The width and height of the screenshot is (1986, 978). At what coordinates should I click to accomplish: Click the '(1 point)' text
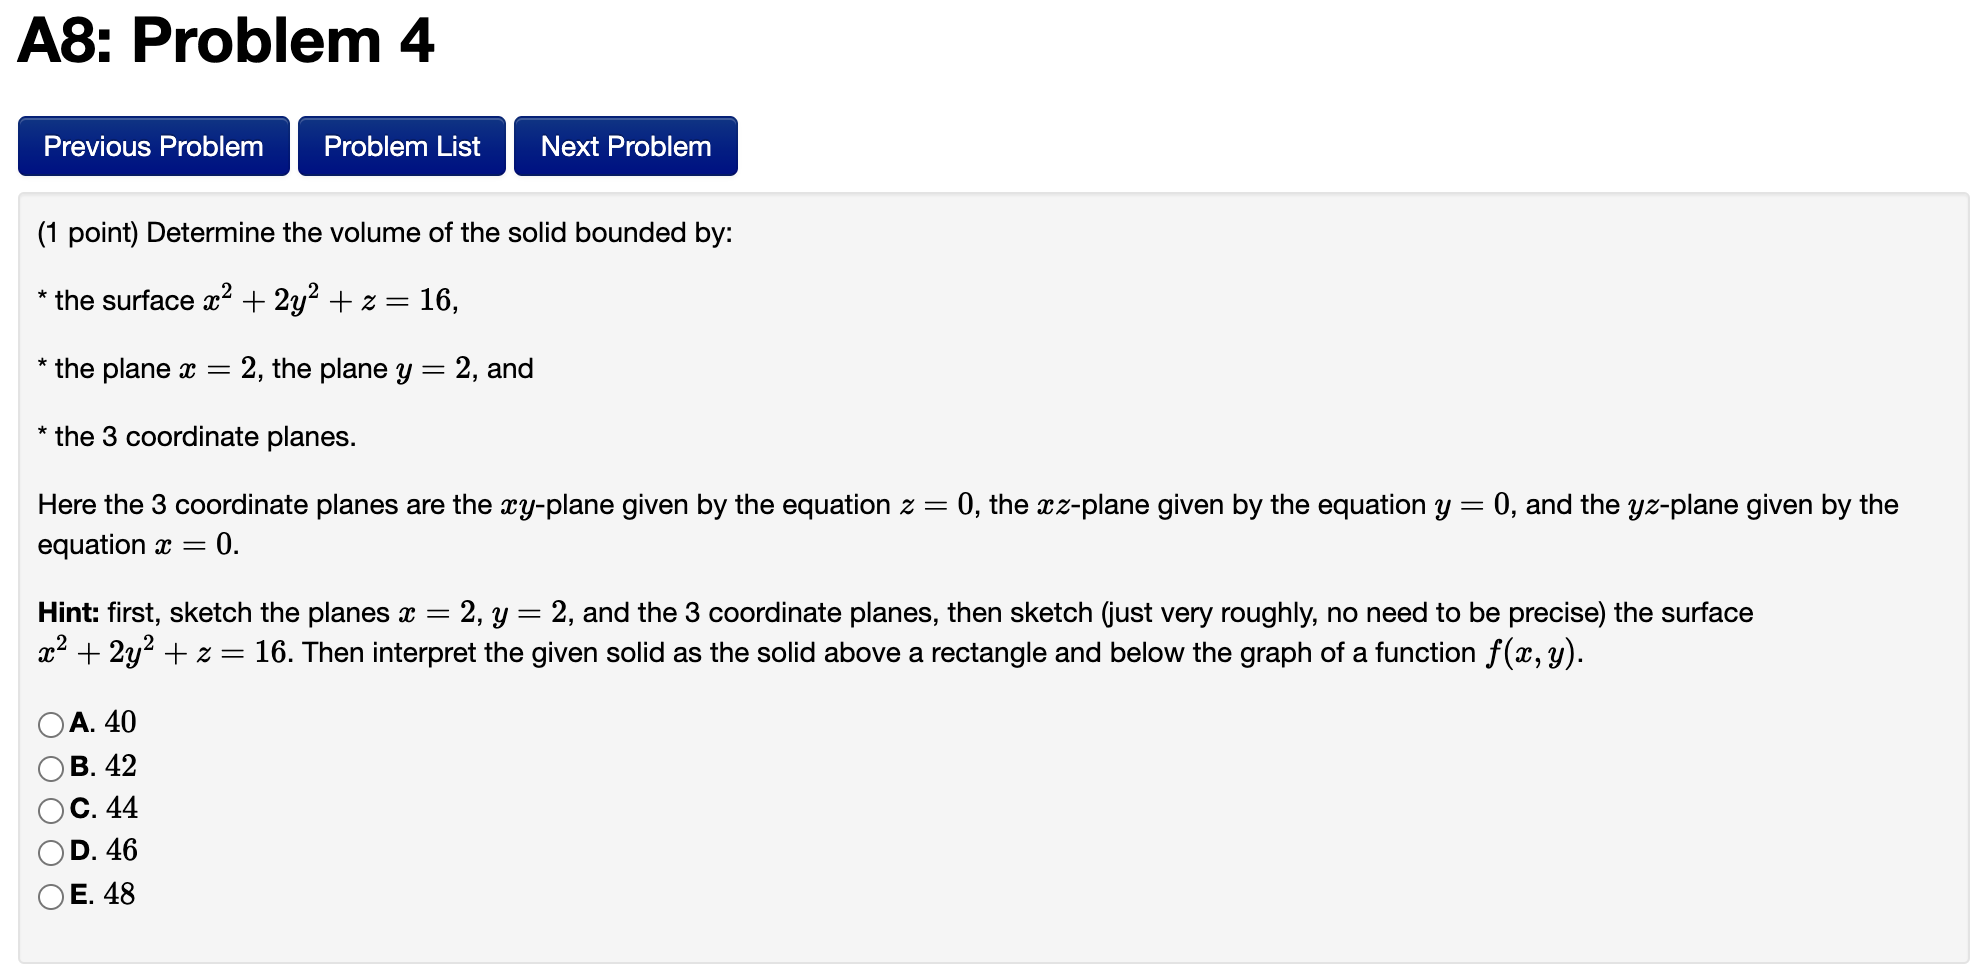(88, 233)
